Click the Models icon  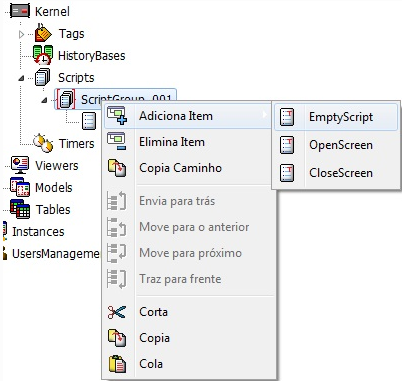click(x=20, y=187)
